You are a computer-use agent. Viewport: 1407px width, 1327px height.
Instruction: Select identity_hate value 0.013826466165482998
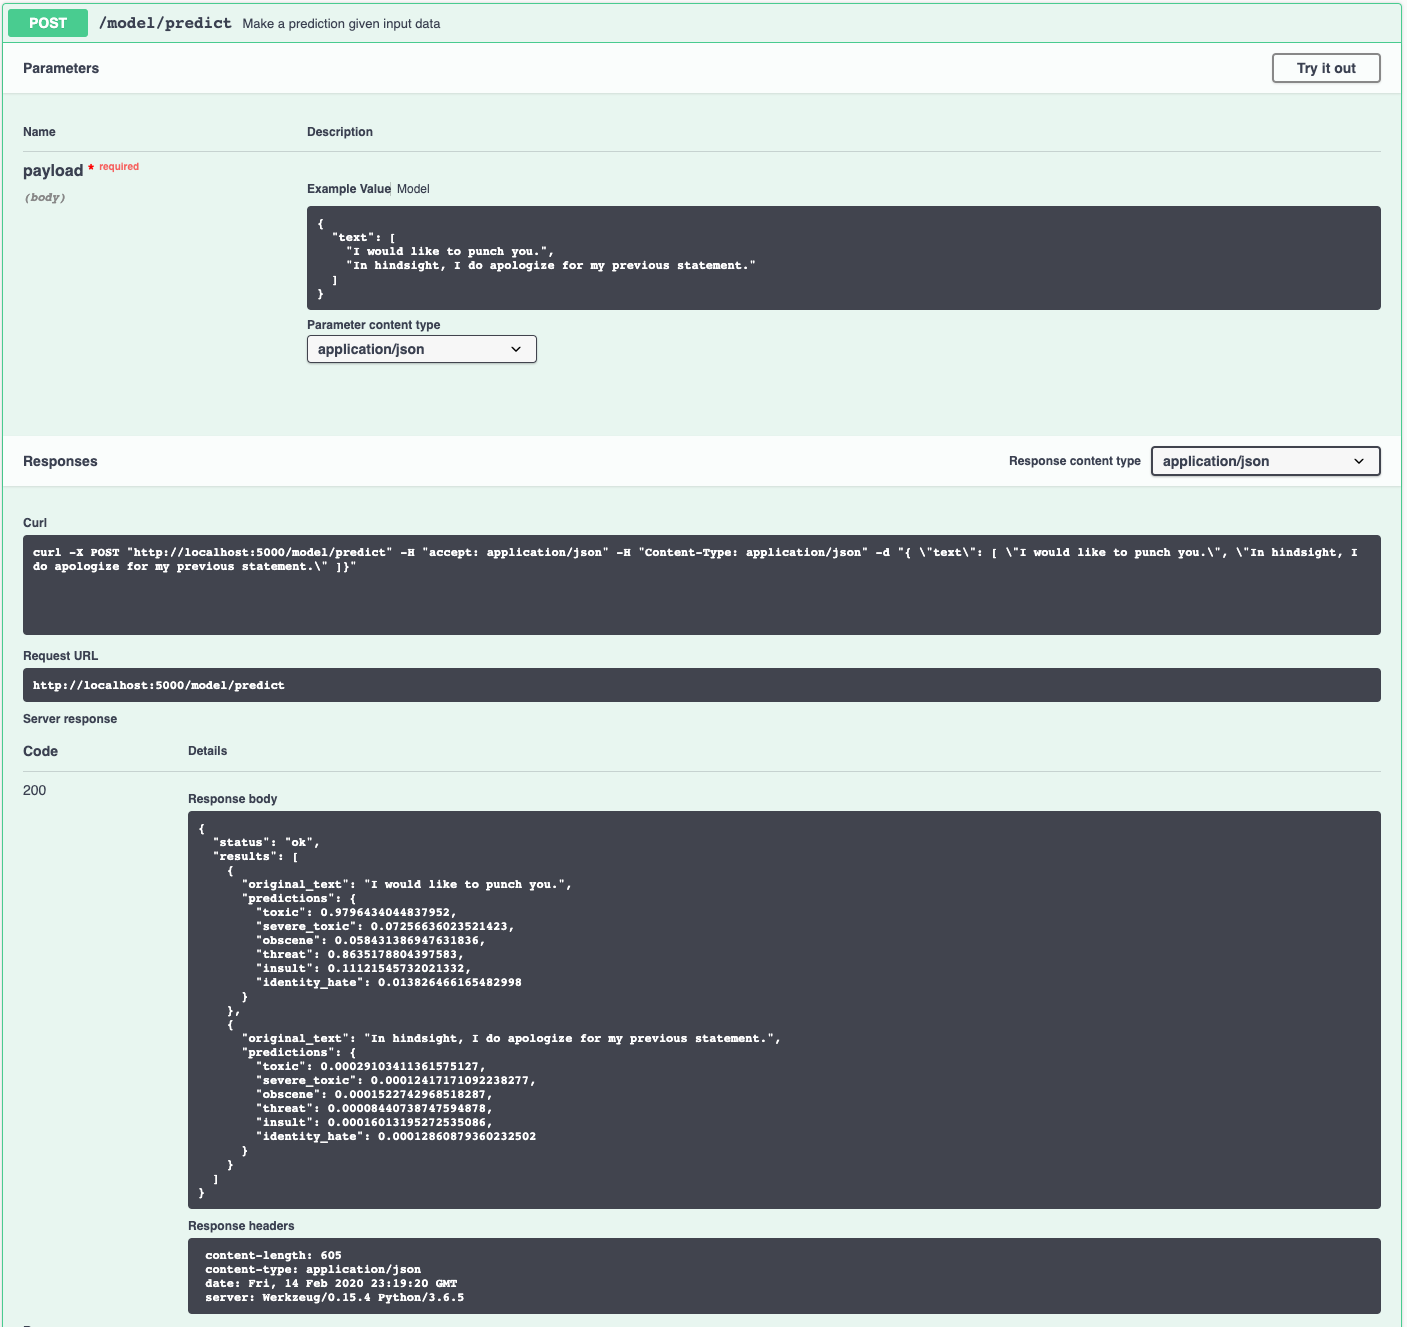(x=450, y=983)
